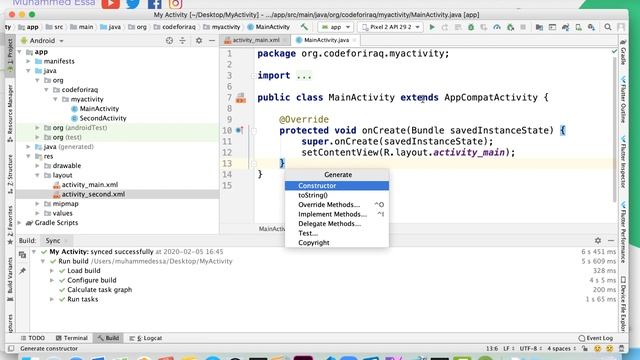
Task: Toggle Resource Manager side tab
Action: [10, 113]
